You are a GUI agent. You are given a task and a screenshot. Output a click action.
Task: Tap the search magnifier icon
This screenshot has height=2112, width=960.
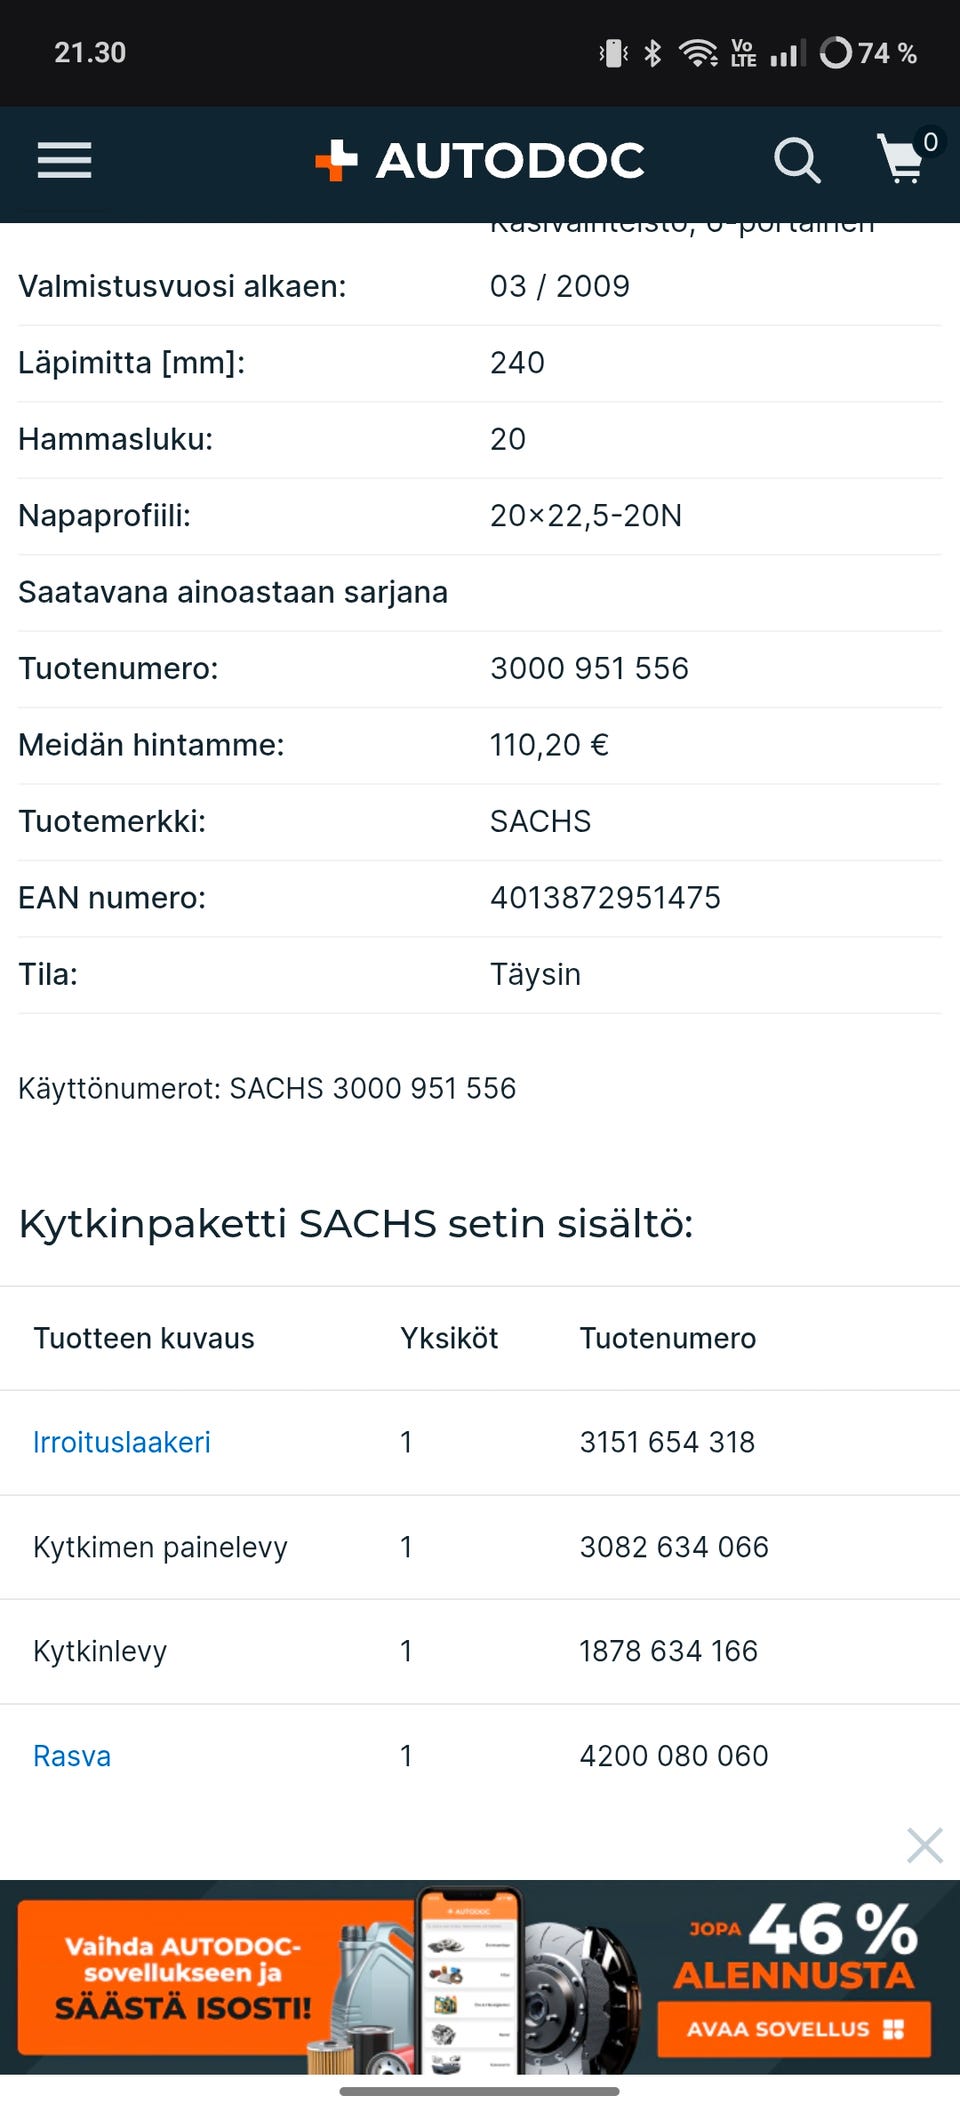[797, 160]
